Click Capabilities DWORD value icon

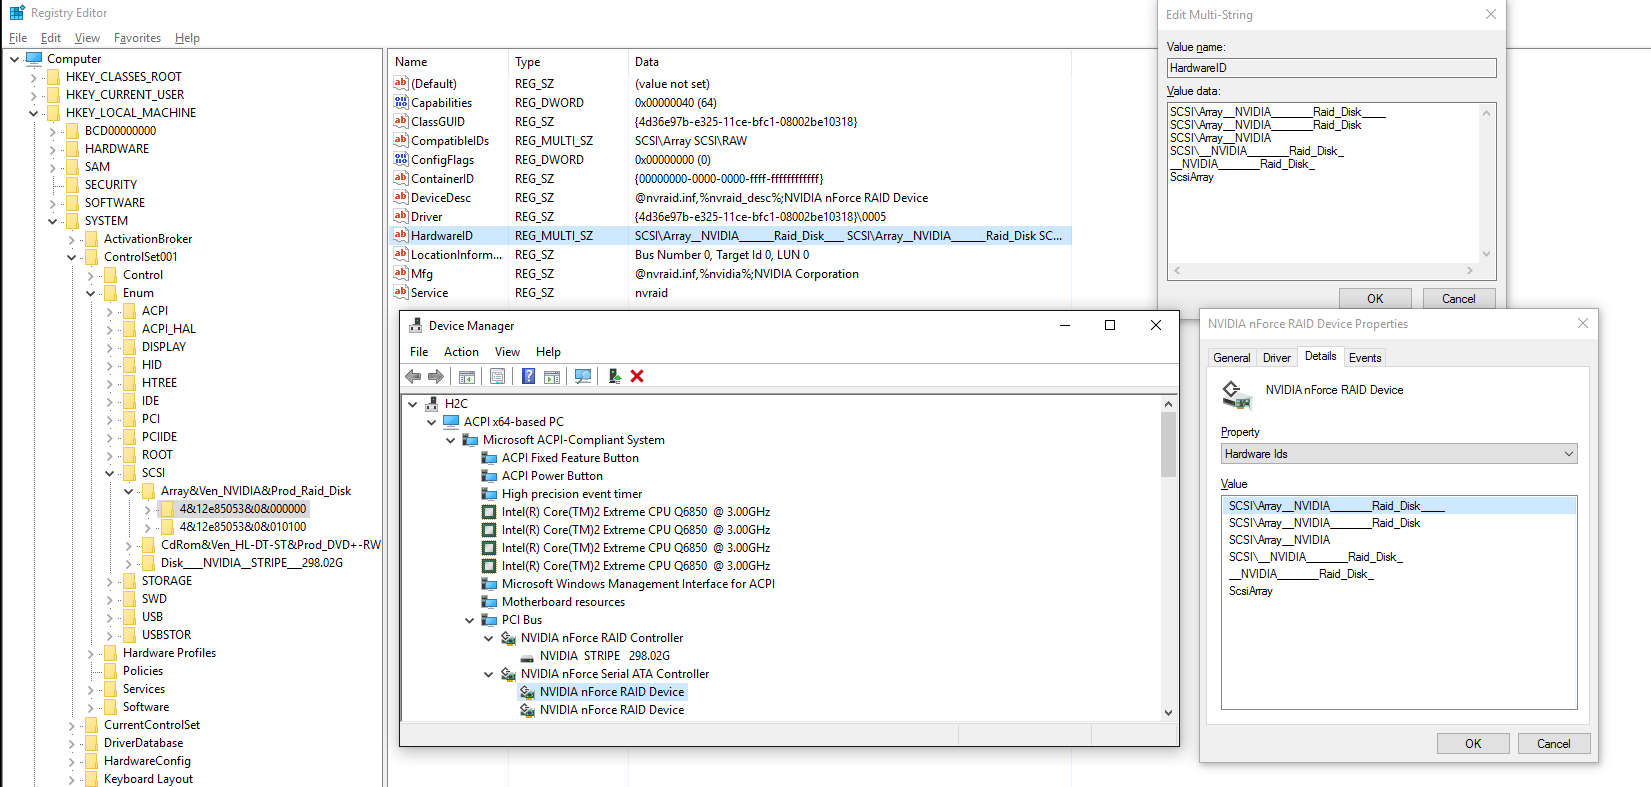click(x=401, y=102)
